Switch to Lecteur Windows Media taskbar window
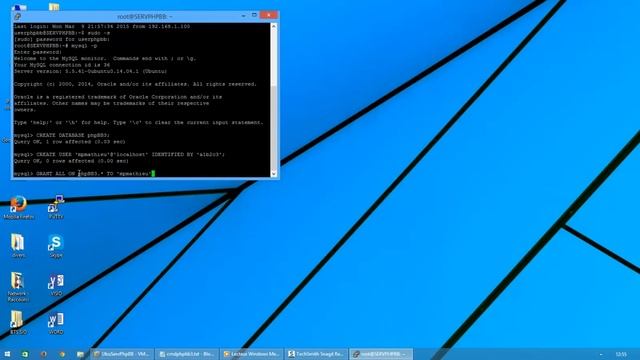The width and height of the screenshot is (640, 360). click(x=252, y=354)
